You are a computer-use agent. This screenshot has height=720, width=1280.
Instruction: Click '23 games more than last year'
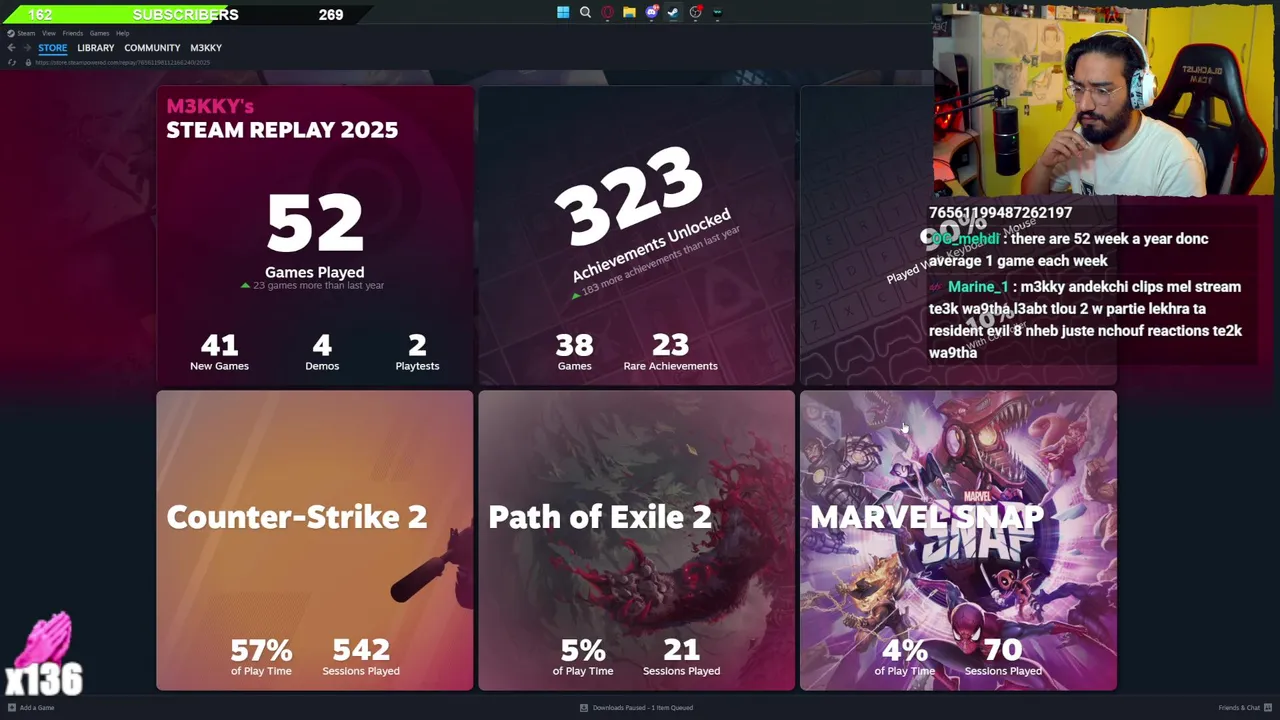click(318, 286)
